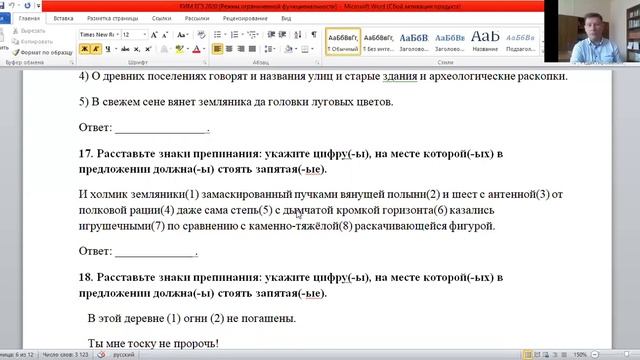Open the font name dropdown Times New Roman
The width and height of the screenshot is (640, 360).
[118, 35]
